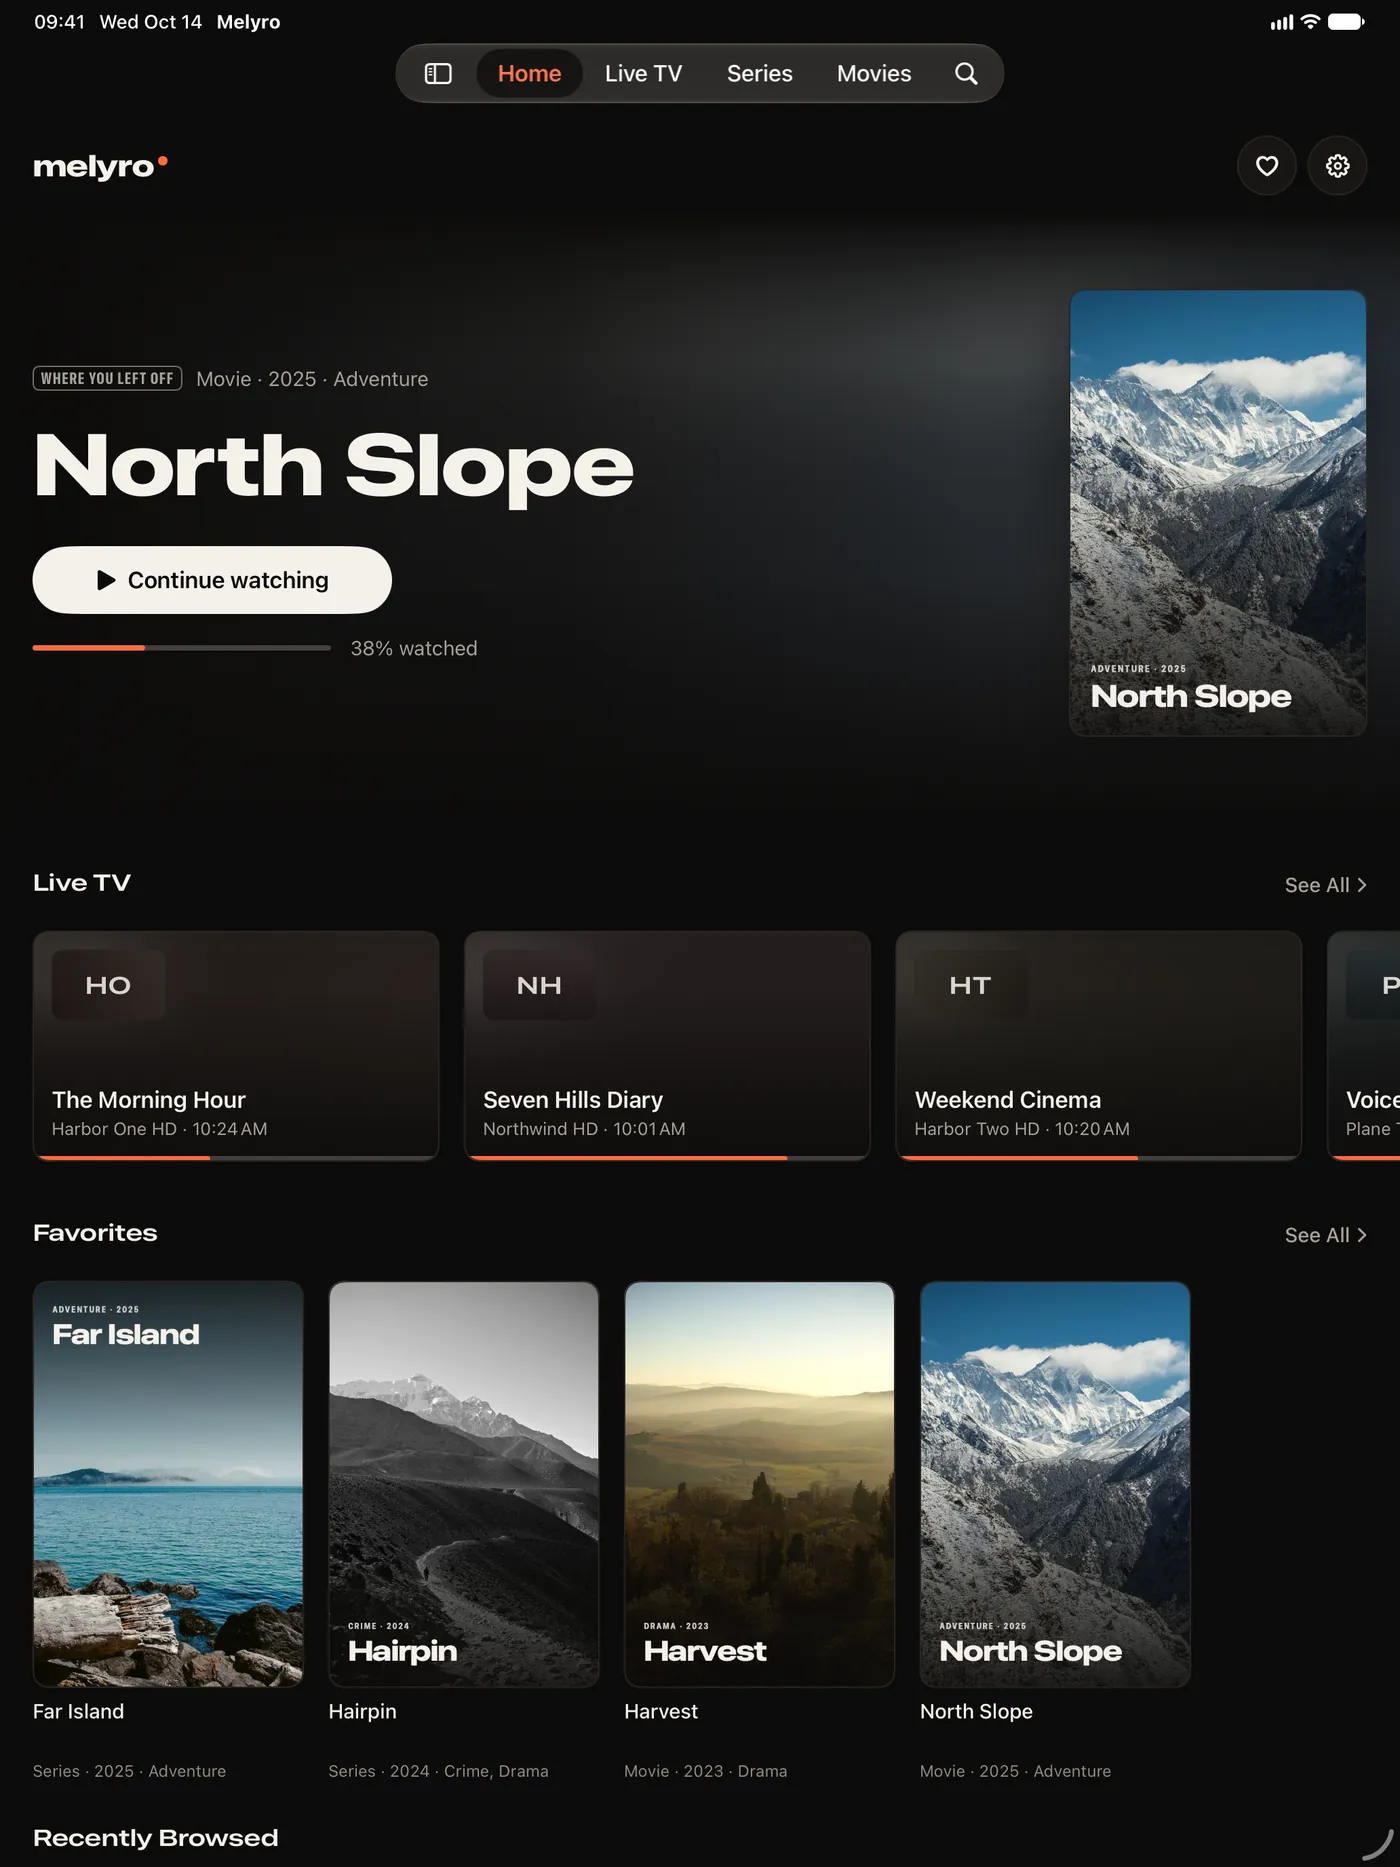Screen dimensions: 1400x1867
Task: Open the Movies tab
Action: click(x=874, y=73)
